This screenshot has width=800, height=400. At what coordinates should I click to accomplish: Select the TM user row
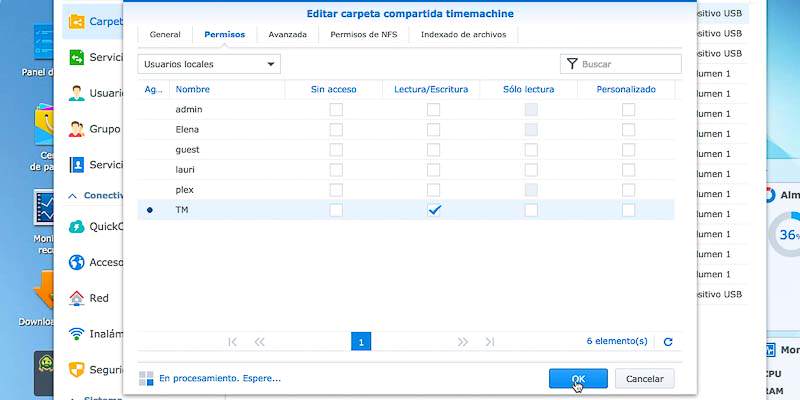click(406, 210)
